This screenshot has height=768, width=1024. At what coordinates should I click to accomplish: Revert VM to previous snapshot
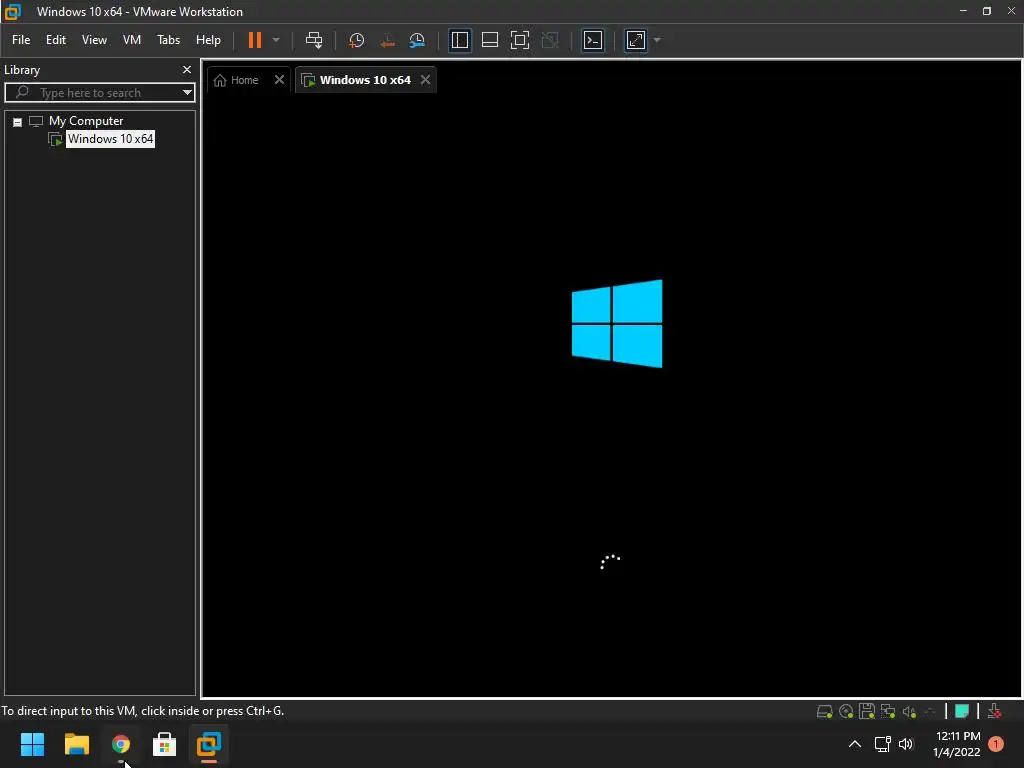click(x=387, y=40)
